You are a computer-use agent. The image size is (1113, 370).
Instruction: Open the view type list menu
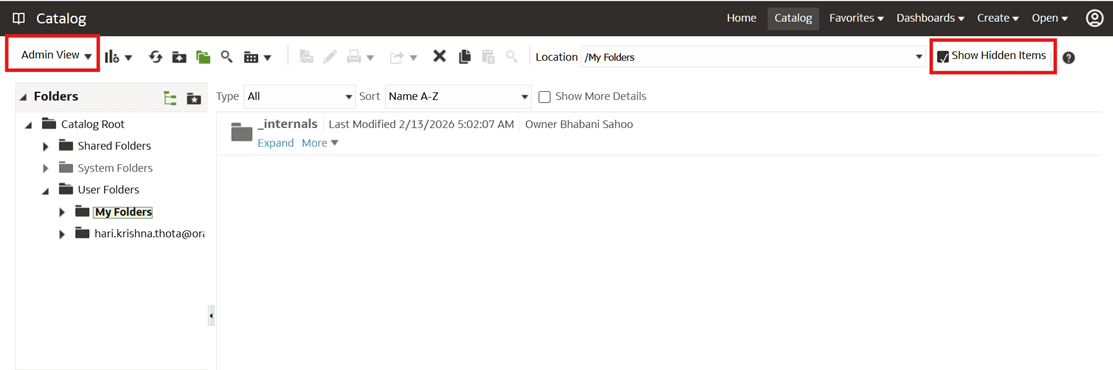click(x=257, y=57)
